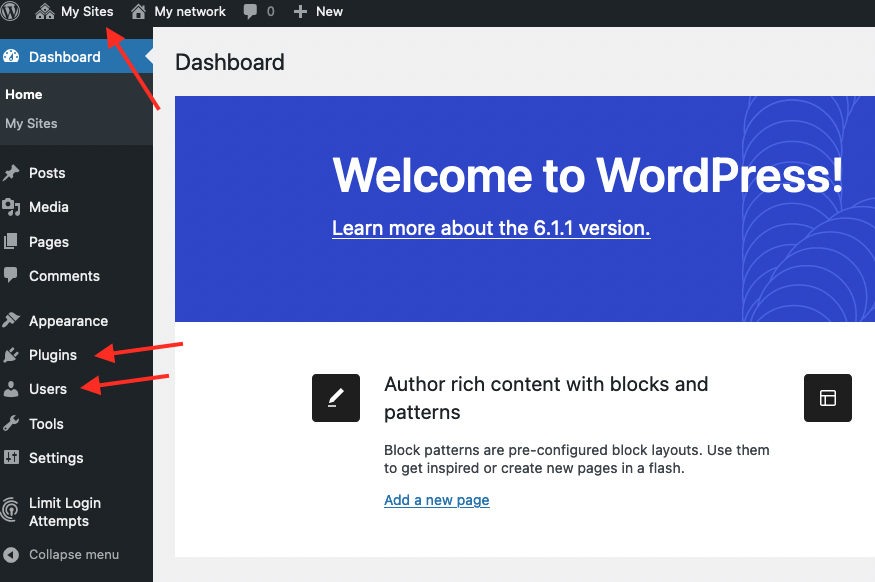This screenshot has width=875, height=582.
Task: Open the Comments sidebar menu label
Action: pos(64,276)
